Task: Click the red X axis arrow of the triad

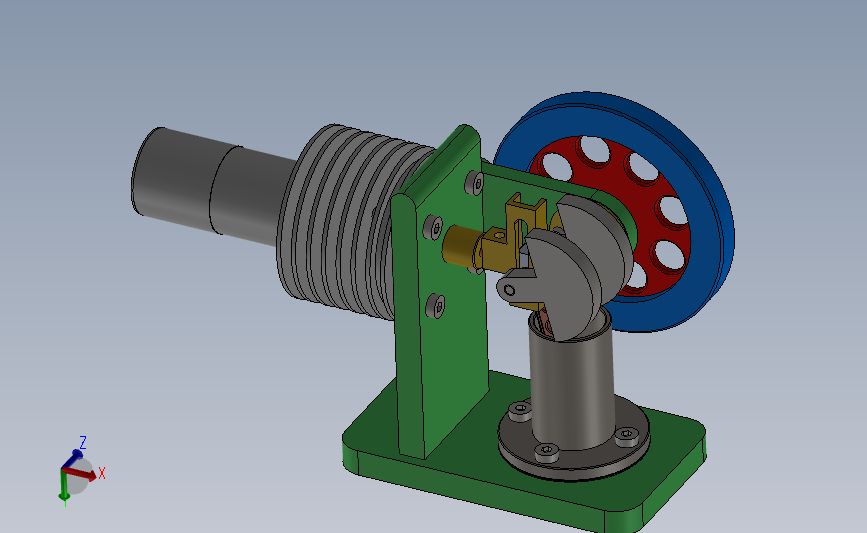Action: pos(79,474)
